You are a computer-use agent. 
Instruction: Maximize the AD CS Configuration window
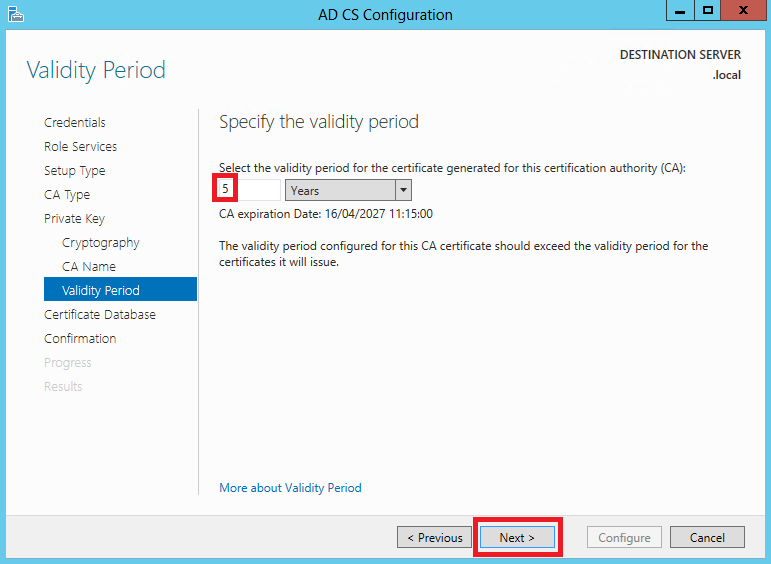coord(707,12)
